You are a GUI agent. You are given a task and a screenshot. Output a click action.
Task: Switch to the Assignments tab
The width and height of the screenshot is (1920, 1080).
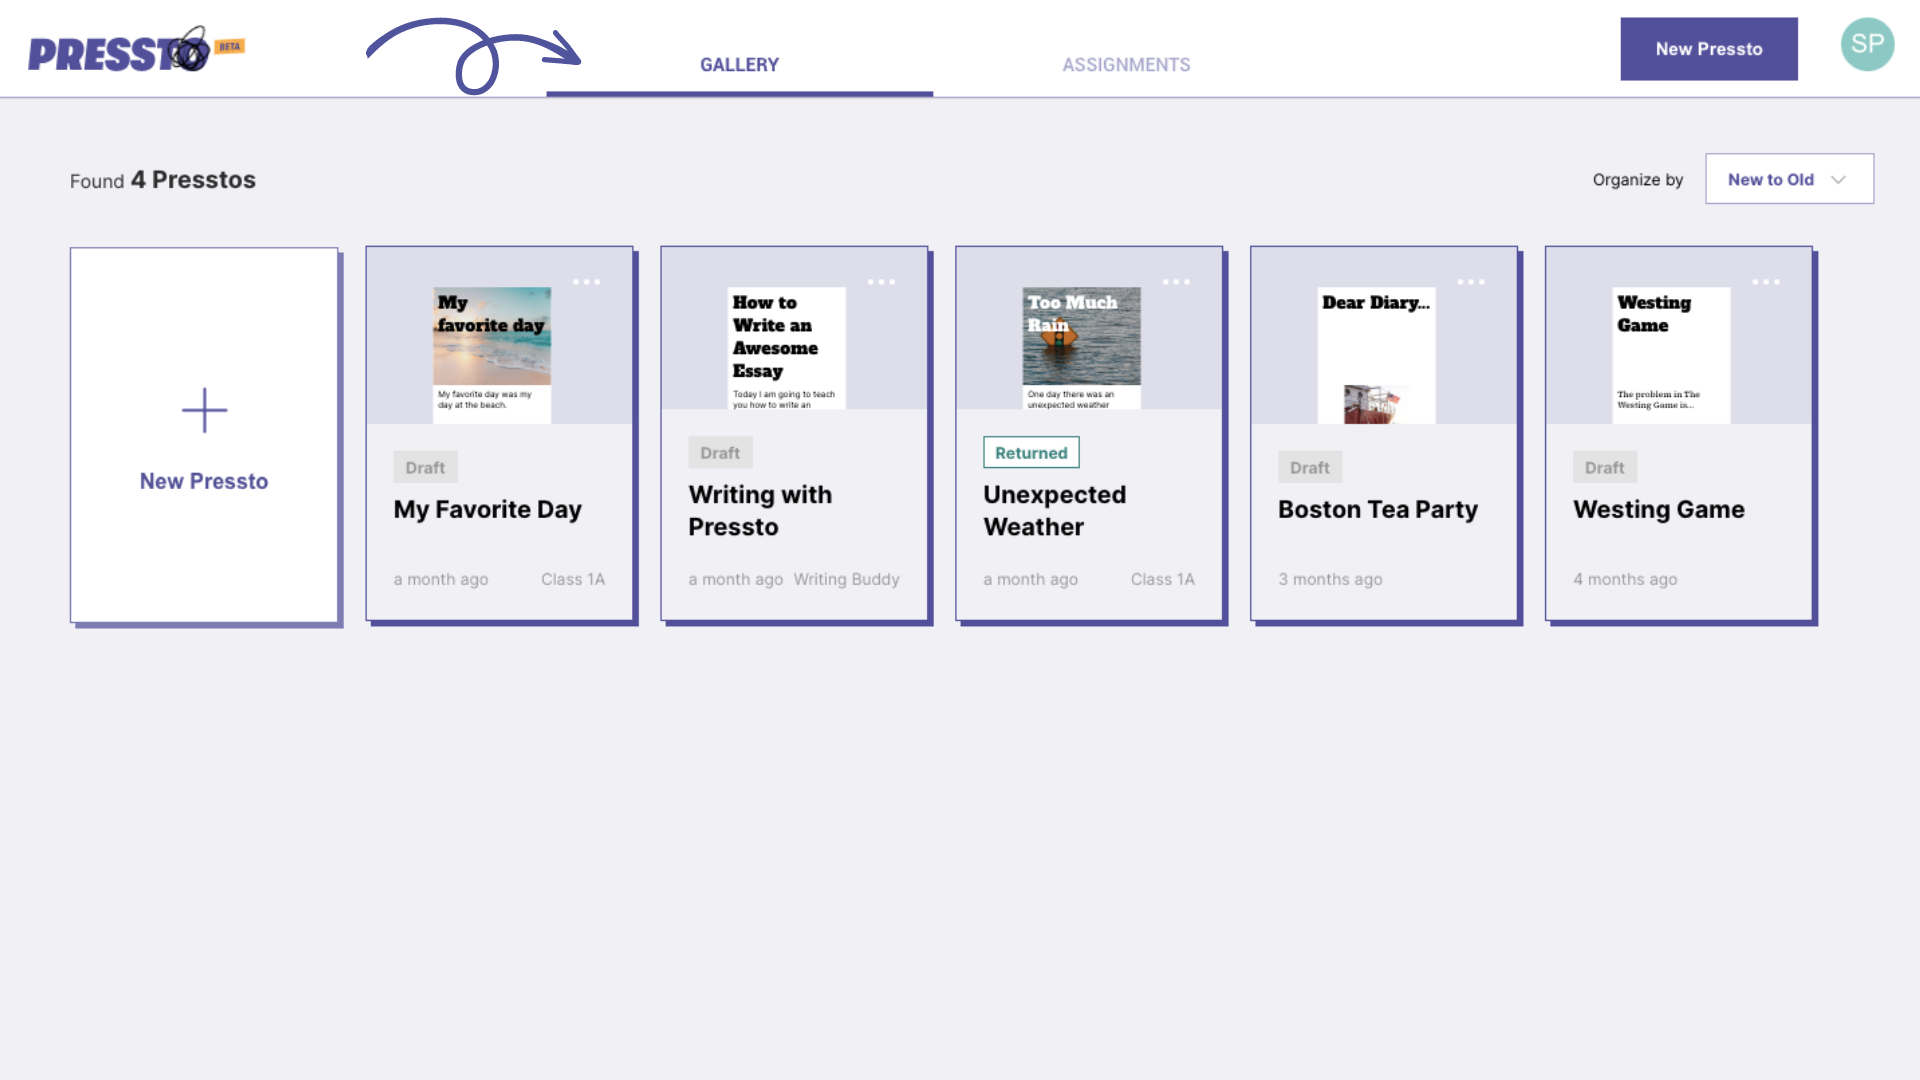point(1126,65)
